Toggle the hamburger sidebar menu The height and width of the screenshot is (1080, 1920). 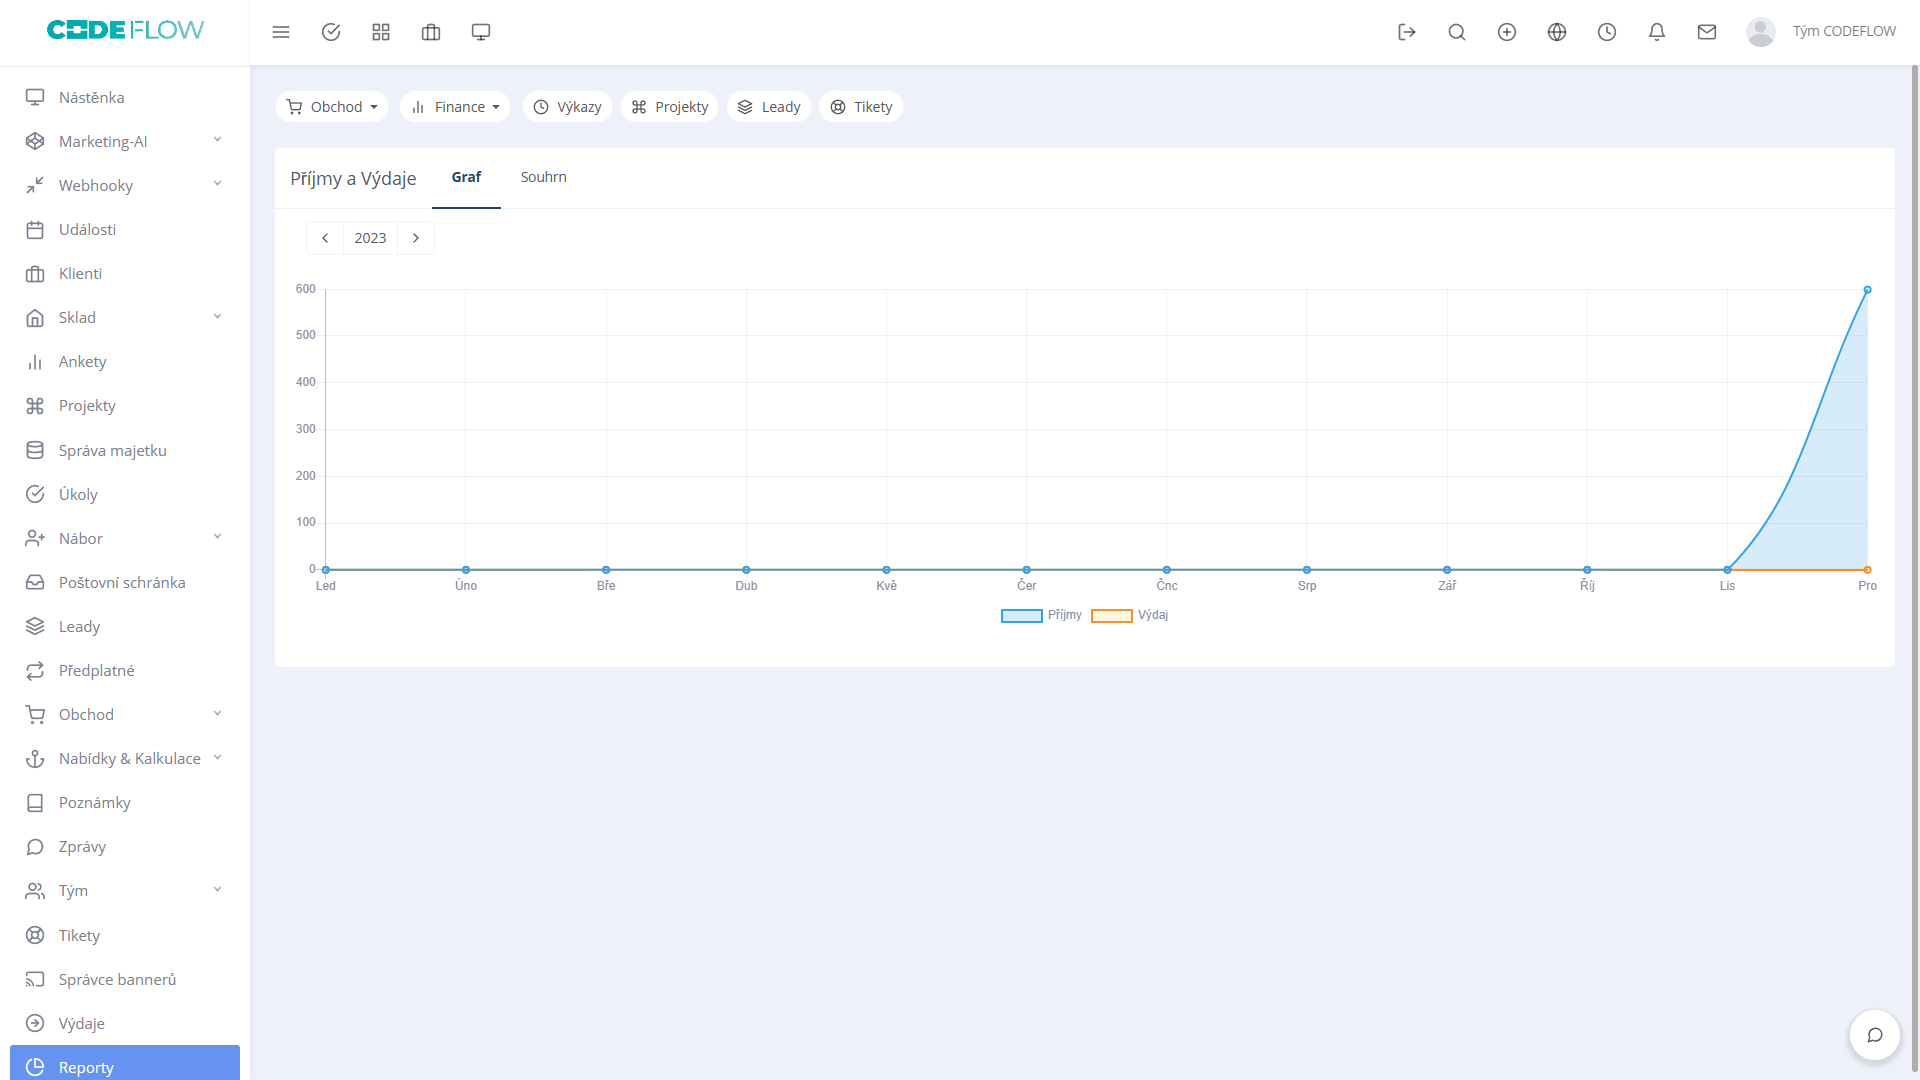281,32
